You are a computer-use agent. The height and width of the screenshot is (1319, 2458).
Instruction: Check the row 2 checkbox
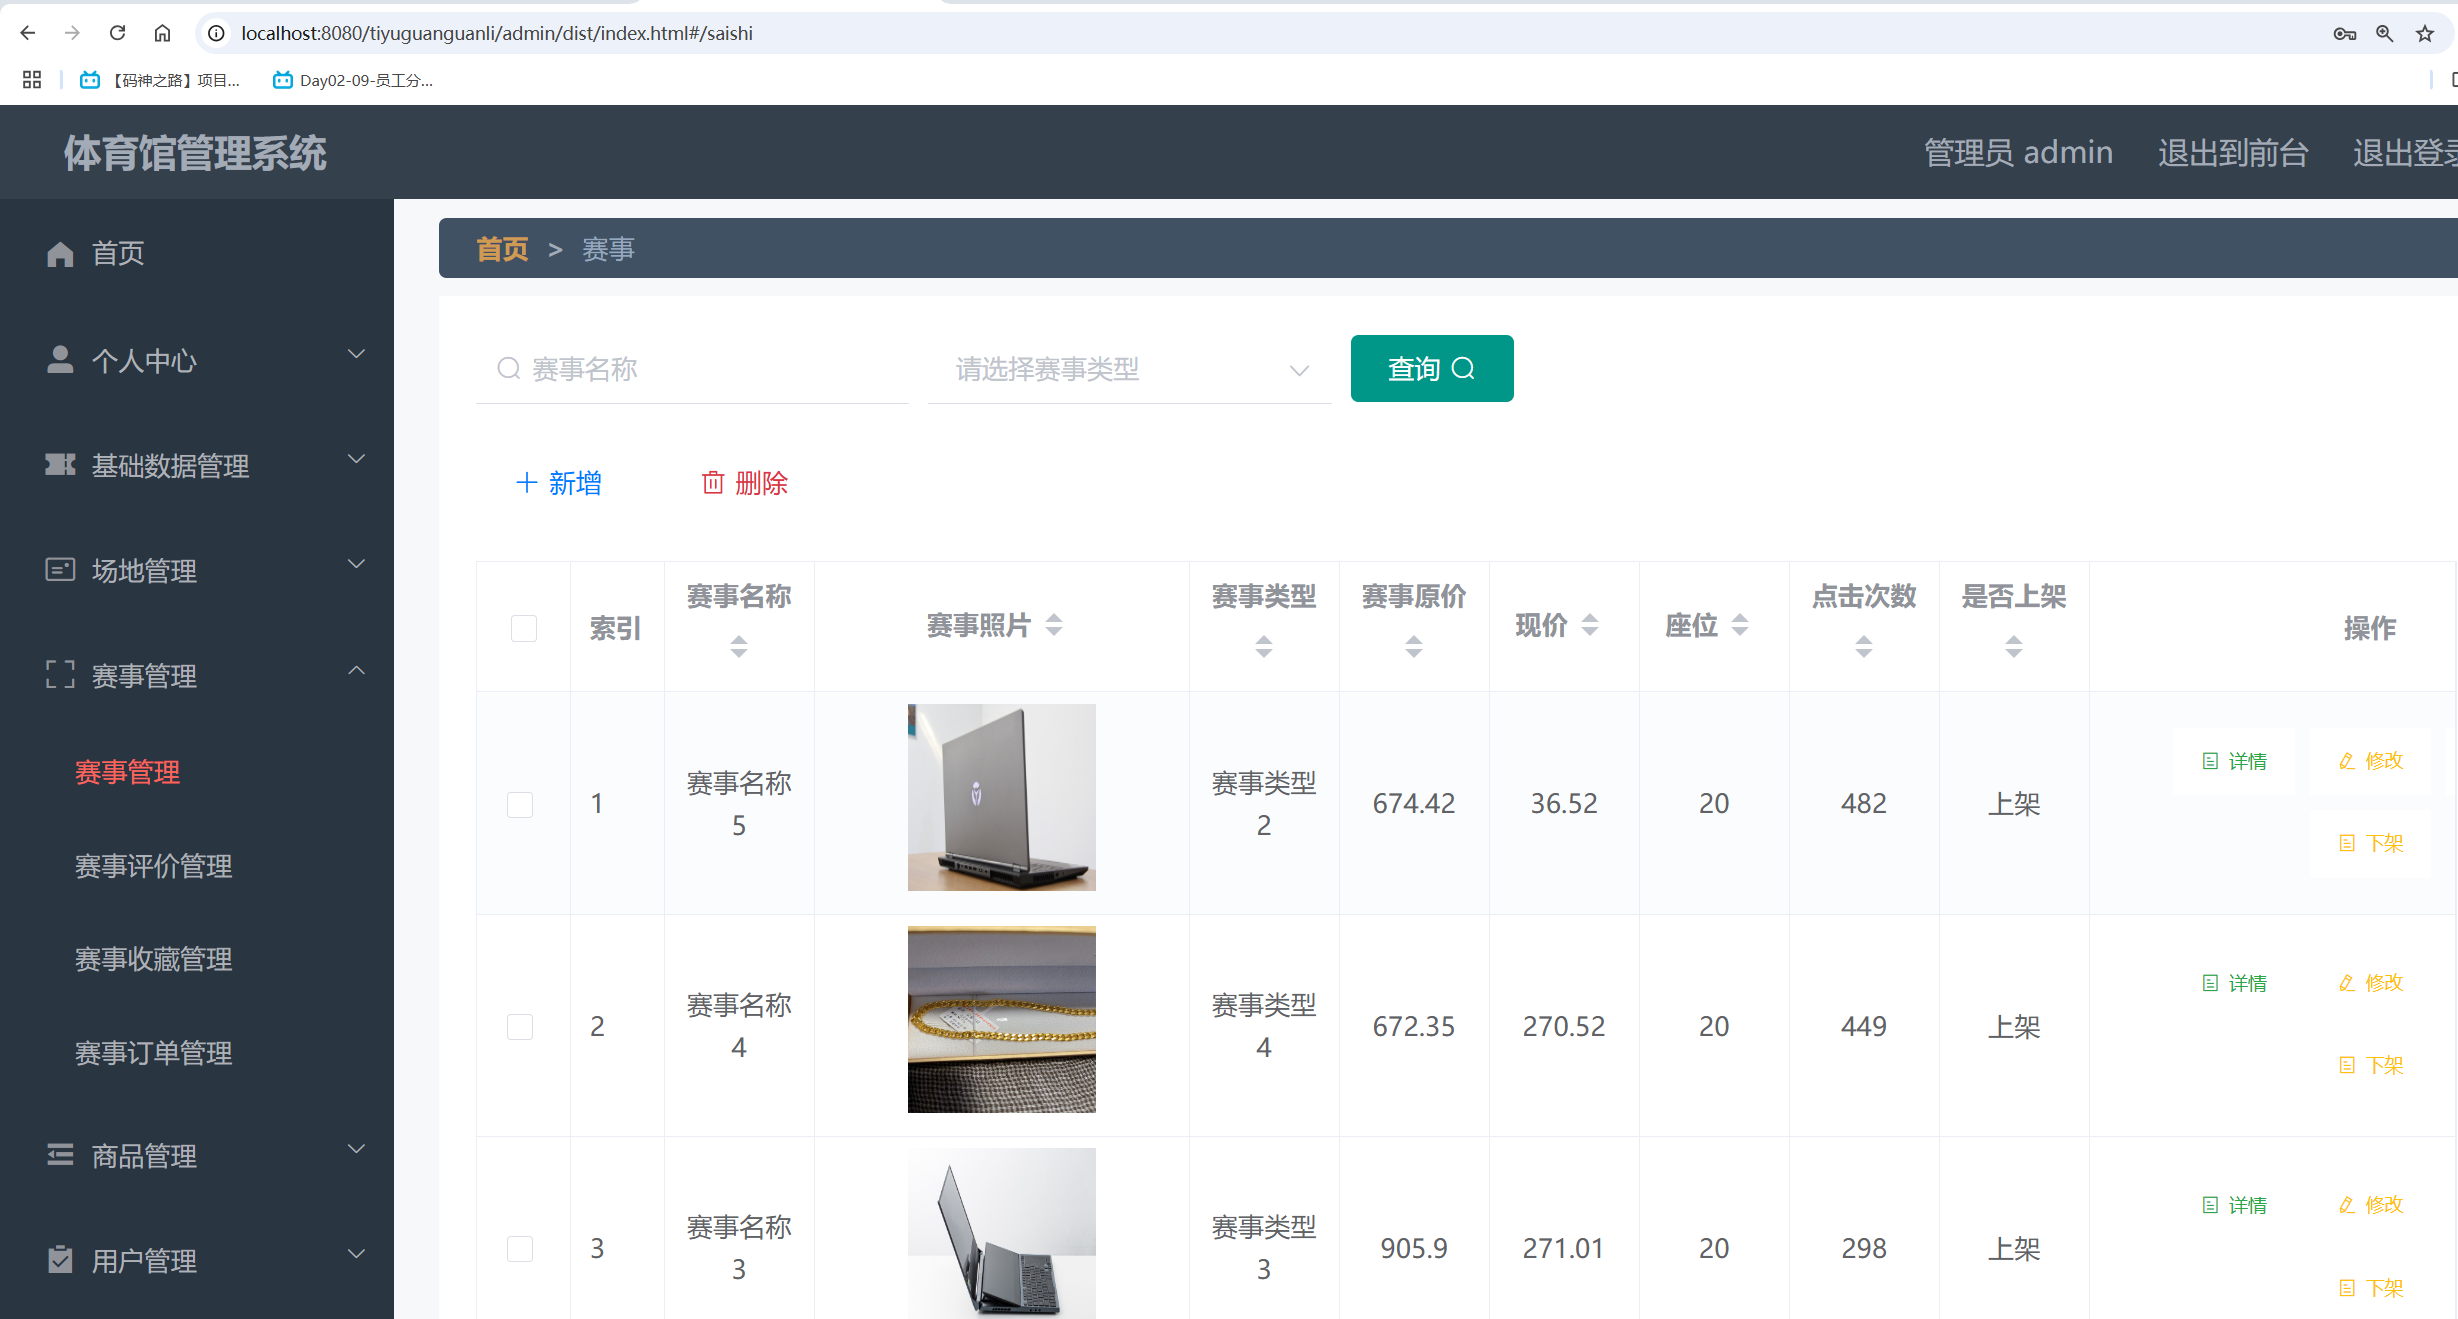[x=520, y=1027]
